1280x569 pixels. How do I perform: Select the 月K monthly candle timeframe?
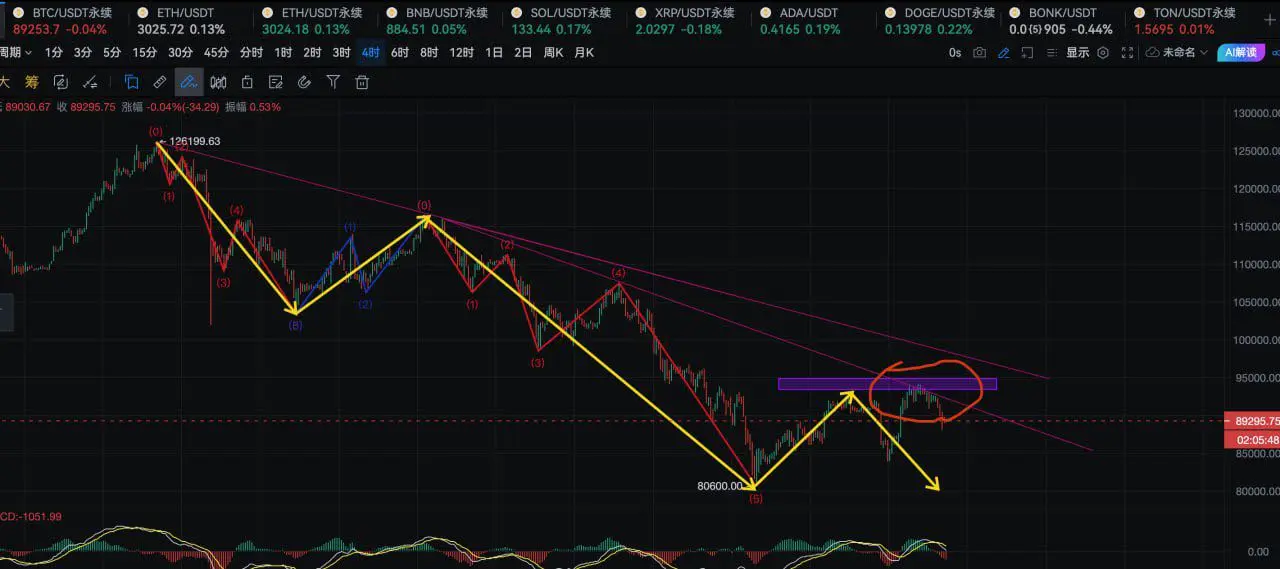click(x=584, y=52)
